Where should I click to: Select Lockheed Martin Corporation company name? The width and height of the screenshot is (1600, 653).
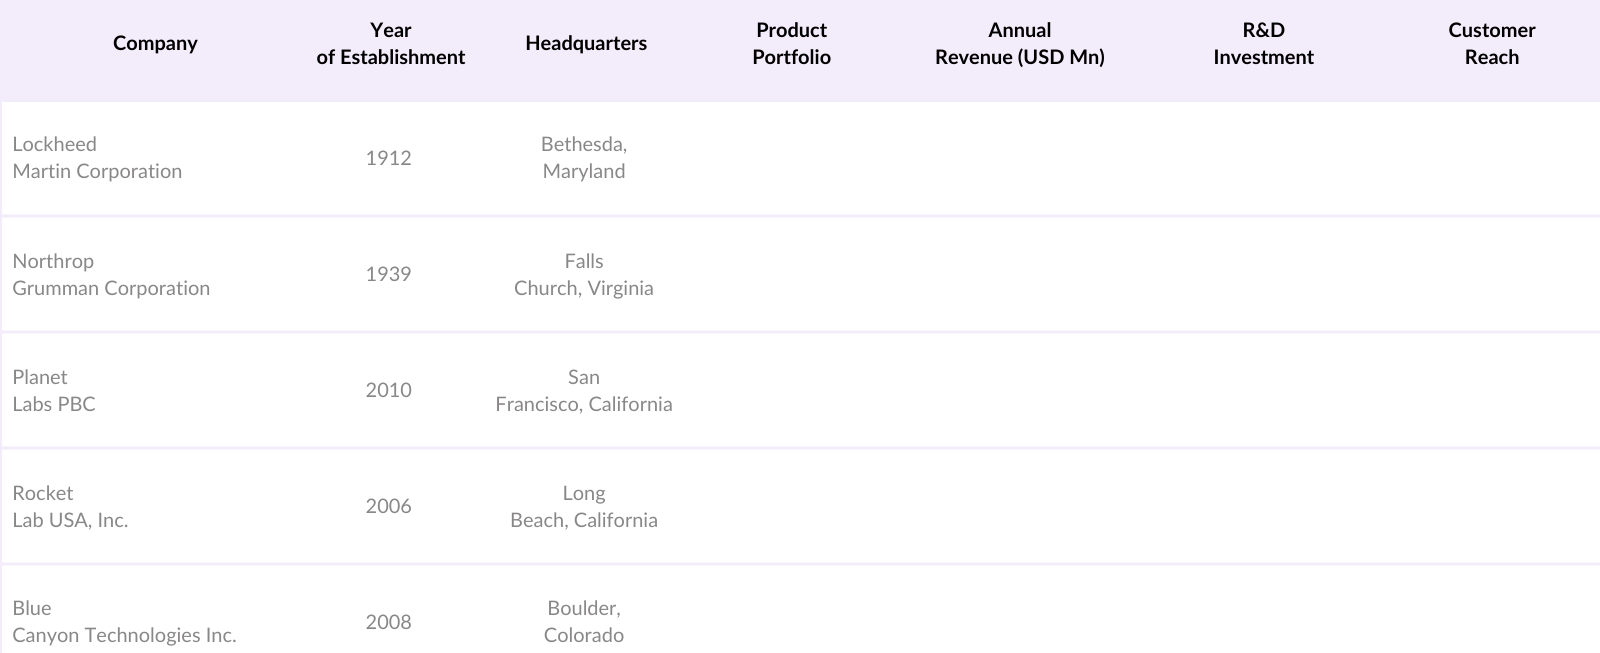tap(97, 158)
